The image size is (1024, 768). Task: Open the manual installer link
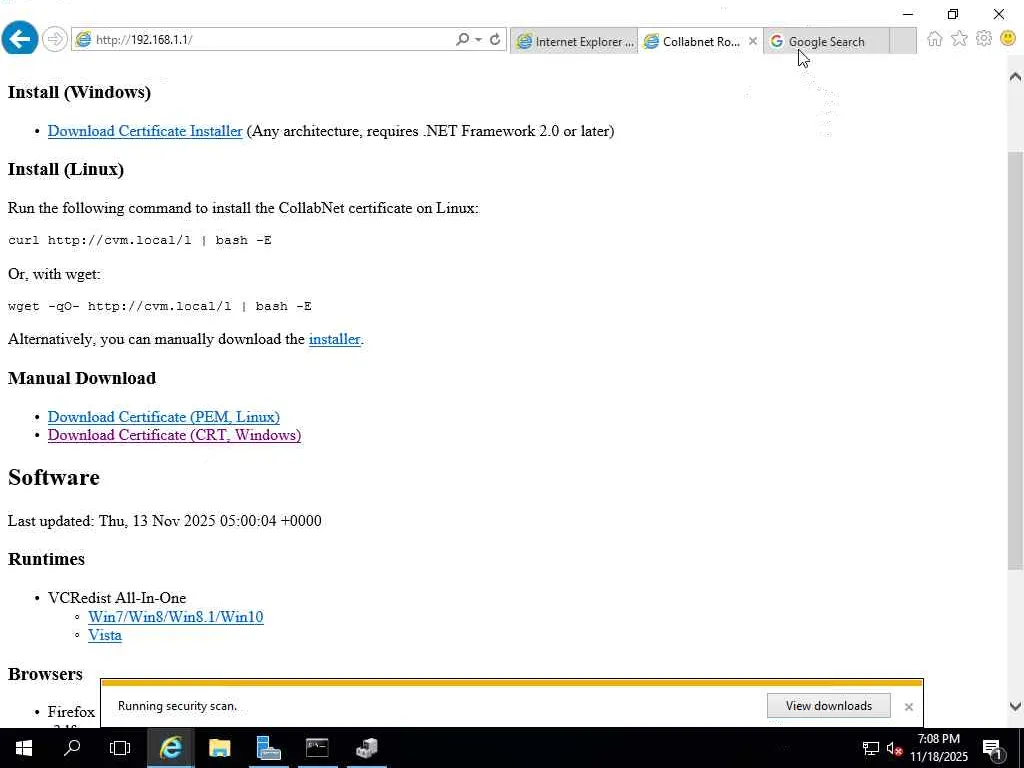tap(334, 340)
